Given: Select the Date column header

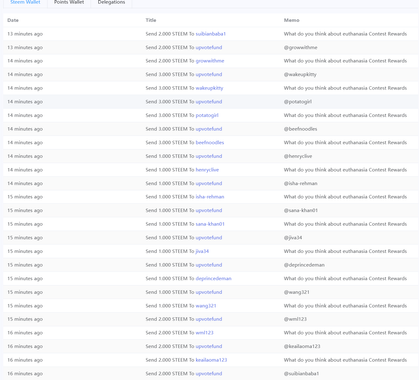Looking at the screenshot, I should tap(13, 20).
